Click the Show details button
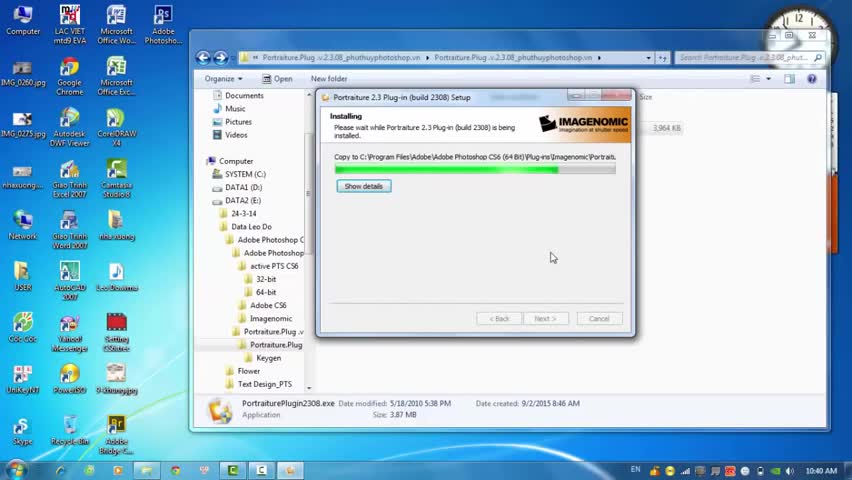Viewport: 852px width, 480px height. (364, 186)
